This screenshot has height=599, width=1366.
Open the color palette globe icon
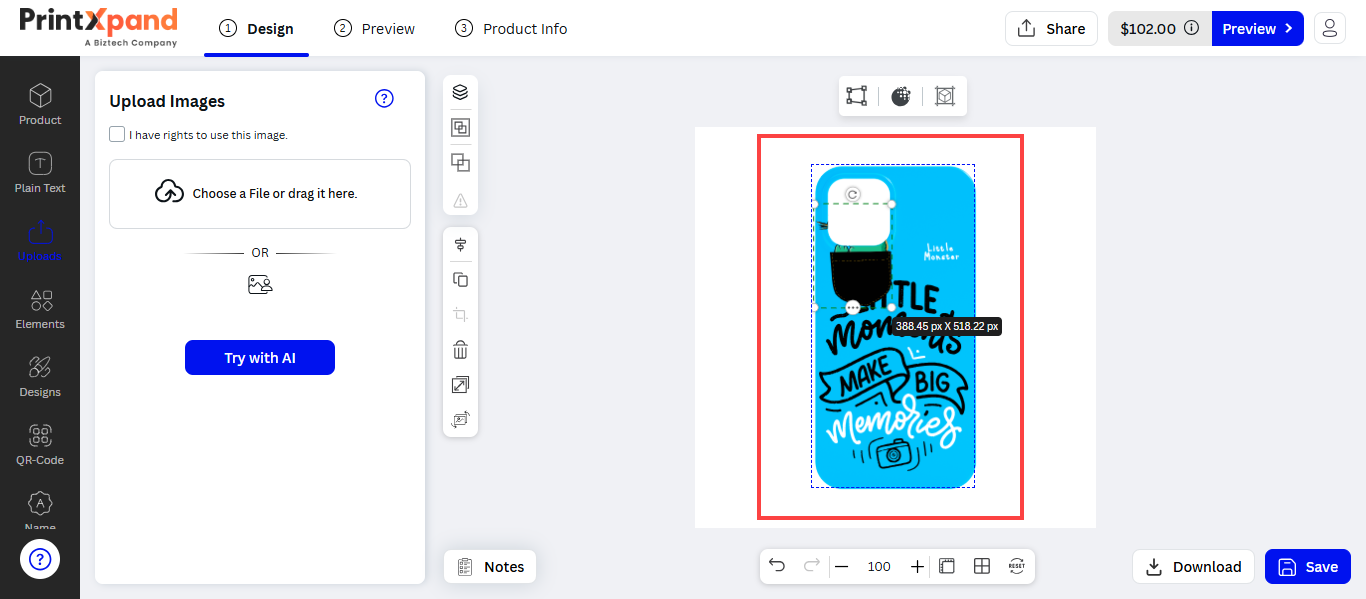(x=901, y=96)
